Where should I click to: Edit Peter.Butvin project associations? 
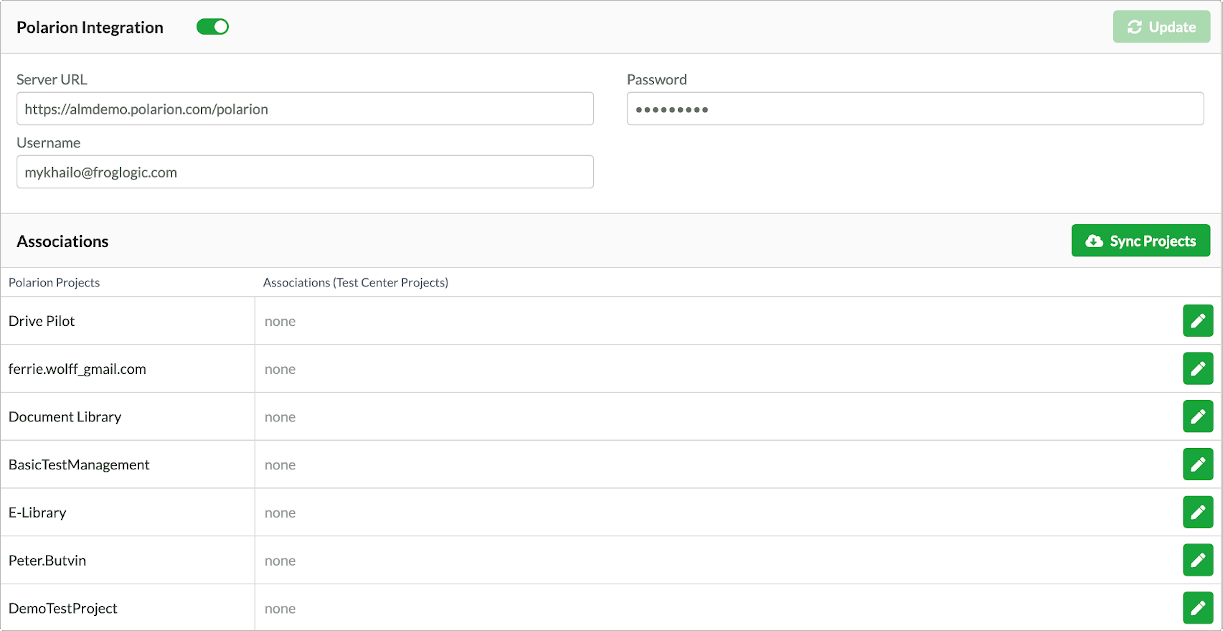click(1197, 560)
